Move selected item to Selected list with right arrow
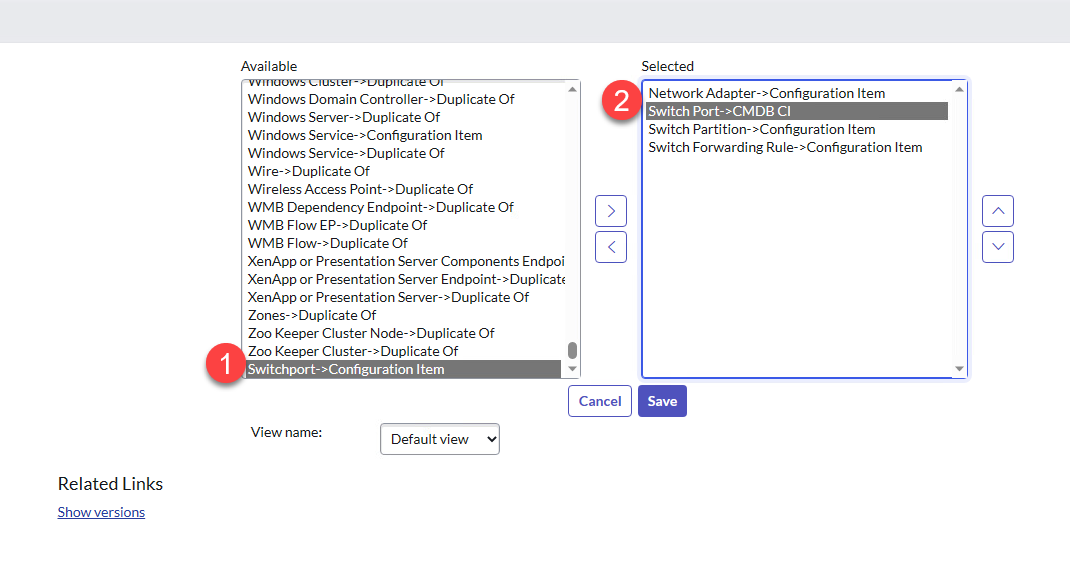This screenshot has width=1070, height=581. (x=611, y=211)
